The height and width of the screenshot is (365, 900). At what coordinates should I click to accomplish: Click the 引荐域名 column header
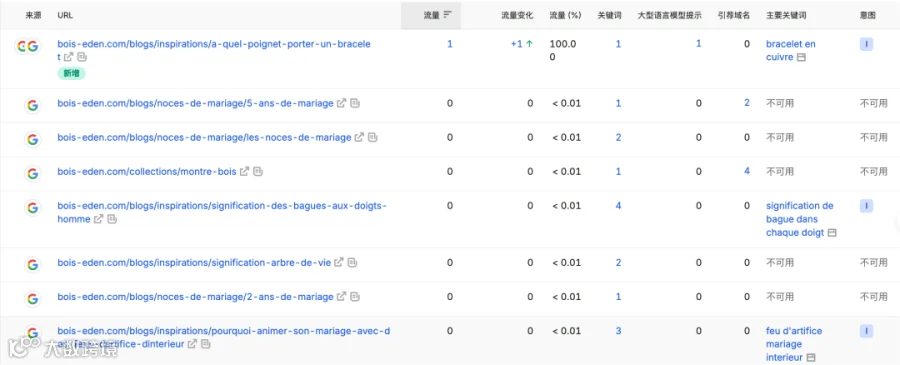(734, 15)
